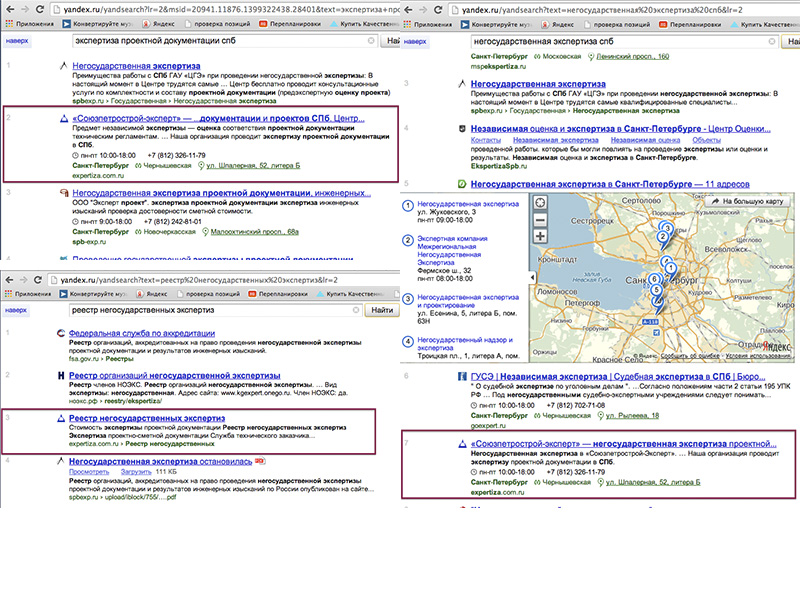Focus the address bar in the right window
The width and height of the screenshot is (800, 600).
(624, 10)
